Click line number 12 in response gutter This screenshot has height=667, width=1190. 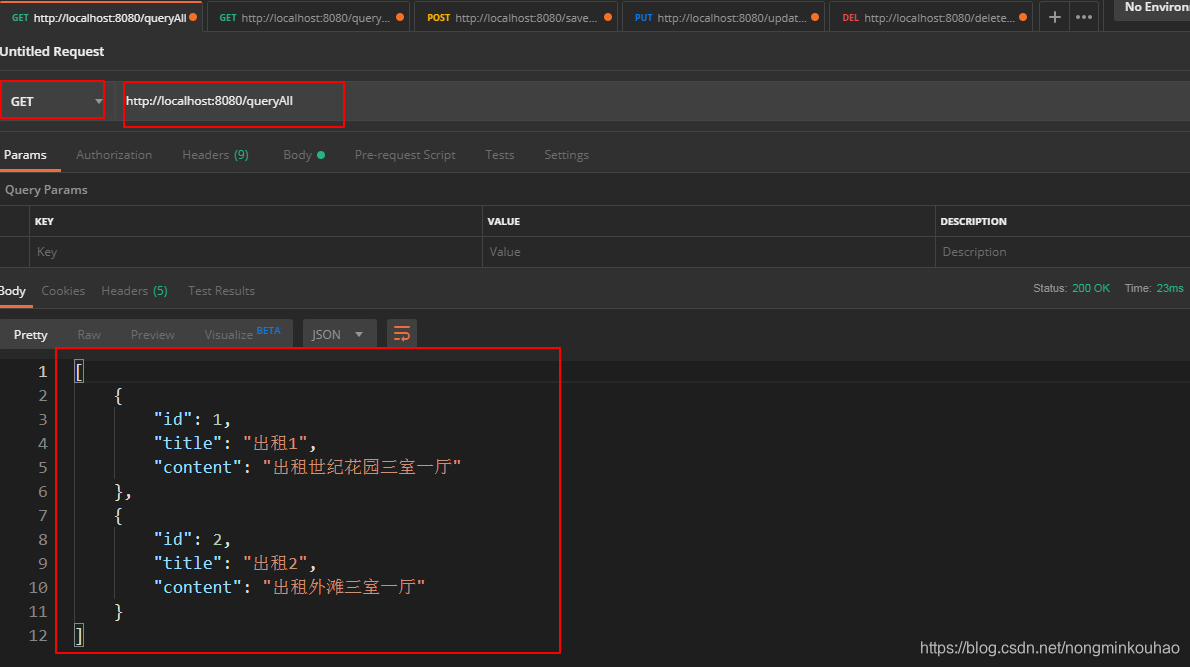38,636
